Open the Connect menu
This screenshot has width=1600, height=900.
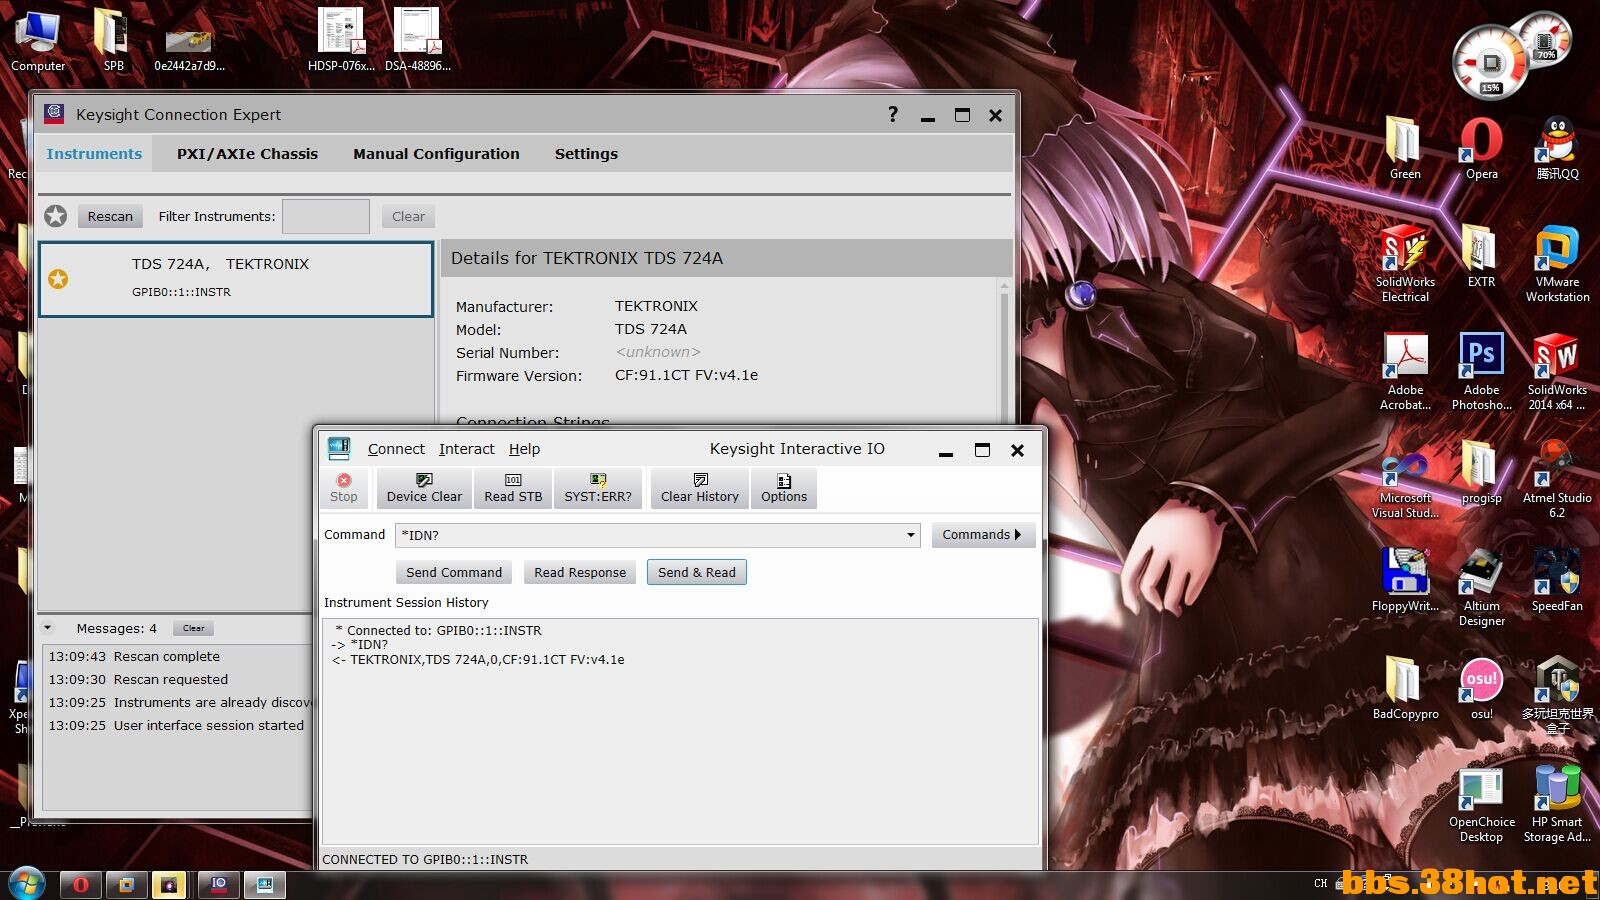(x=396, y=449)
